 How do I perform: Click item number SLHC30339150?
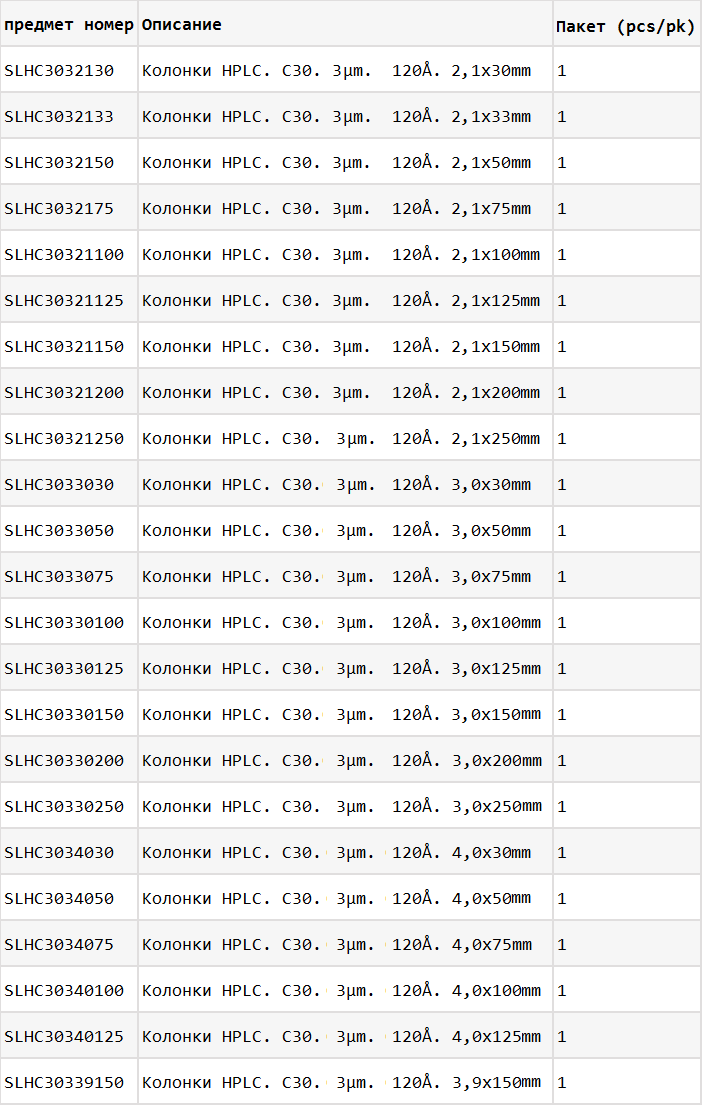tap(64, 1082)
